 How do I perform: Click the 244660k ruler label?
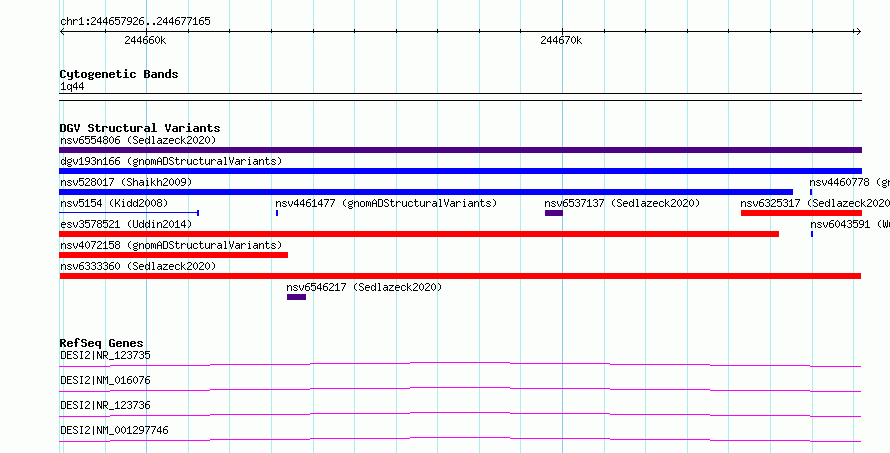pyautogui.click(x=145, y=41)
